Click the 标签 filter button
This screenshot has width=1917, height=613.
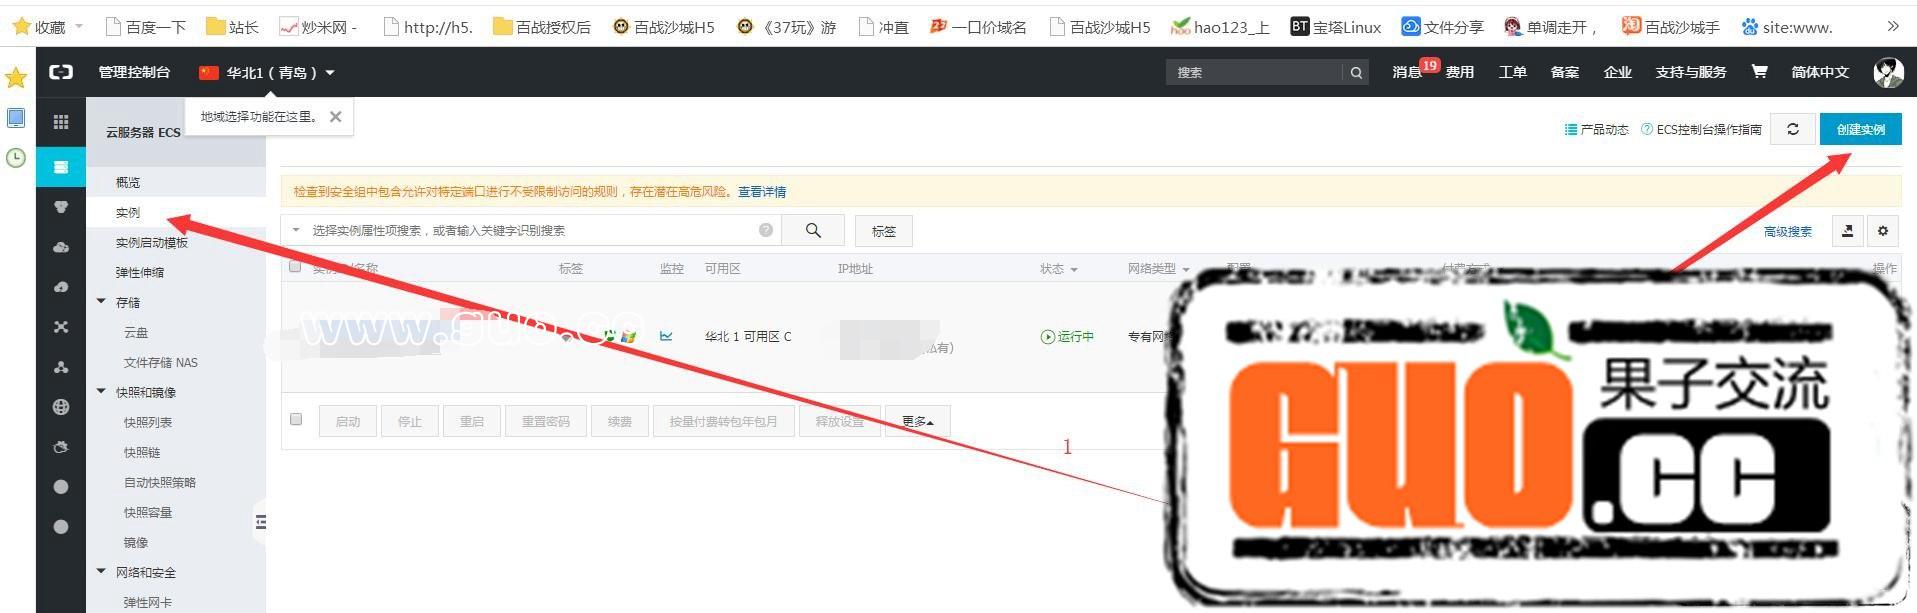click(x=884, y=231)
